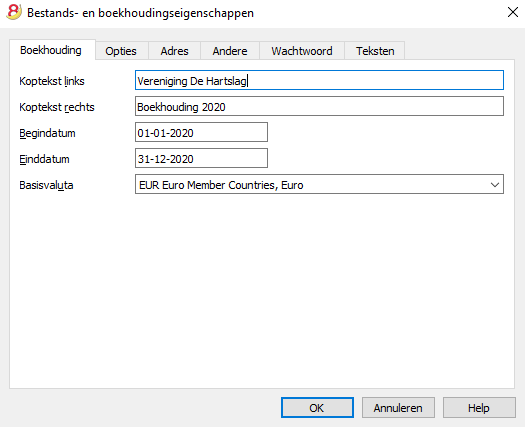The image size is (525, 427).
Task: Click the Begindatum label
Action: (x=47, y=133)
